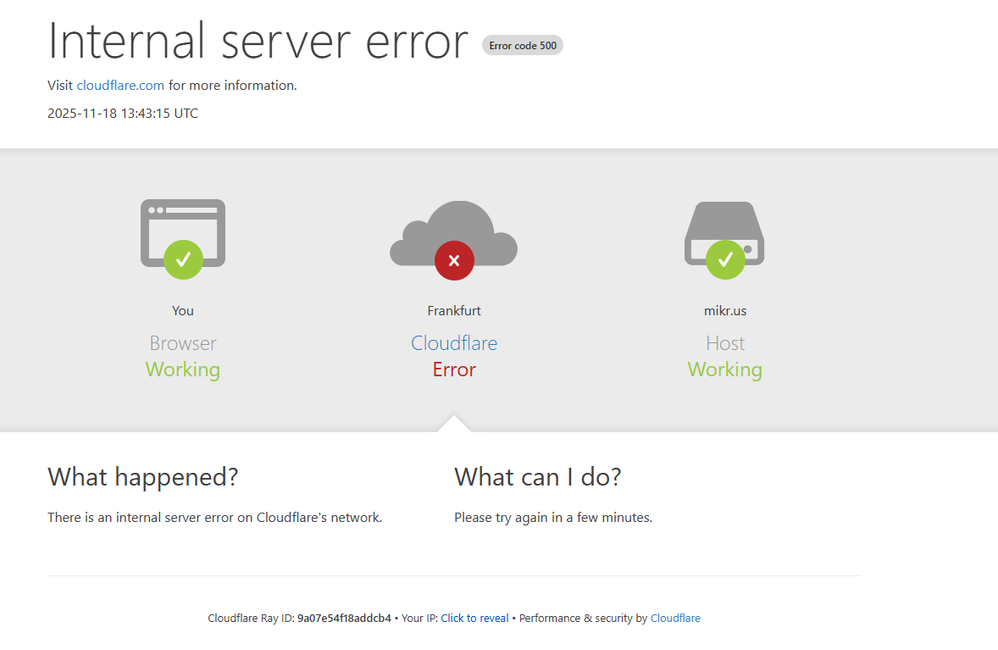Select the timestamp 2025-11-18 13:43:15 UTC
The image size is (998, 650).
click(x=123, y=113)
